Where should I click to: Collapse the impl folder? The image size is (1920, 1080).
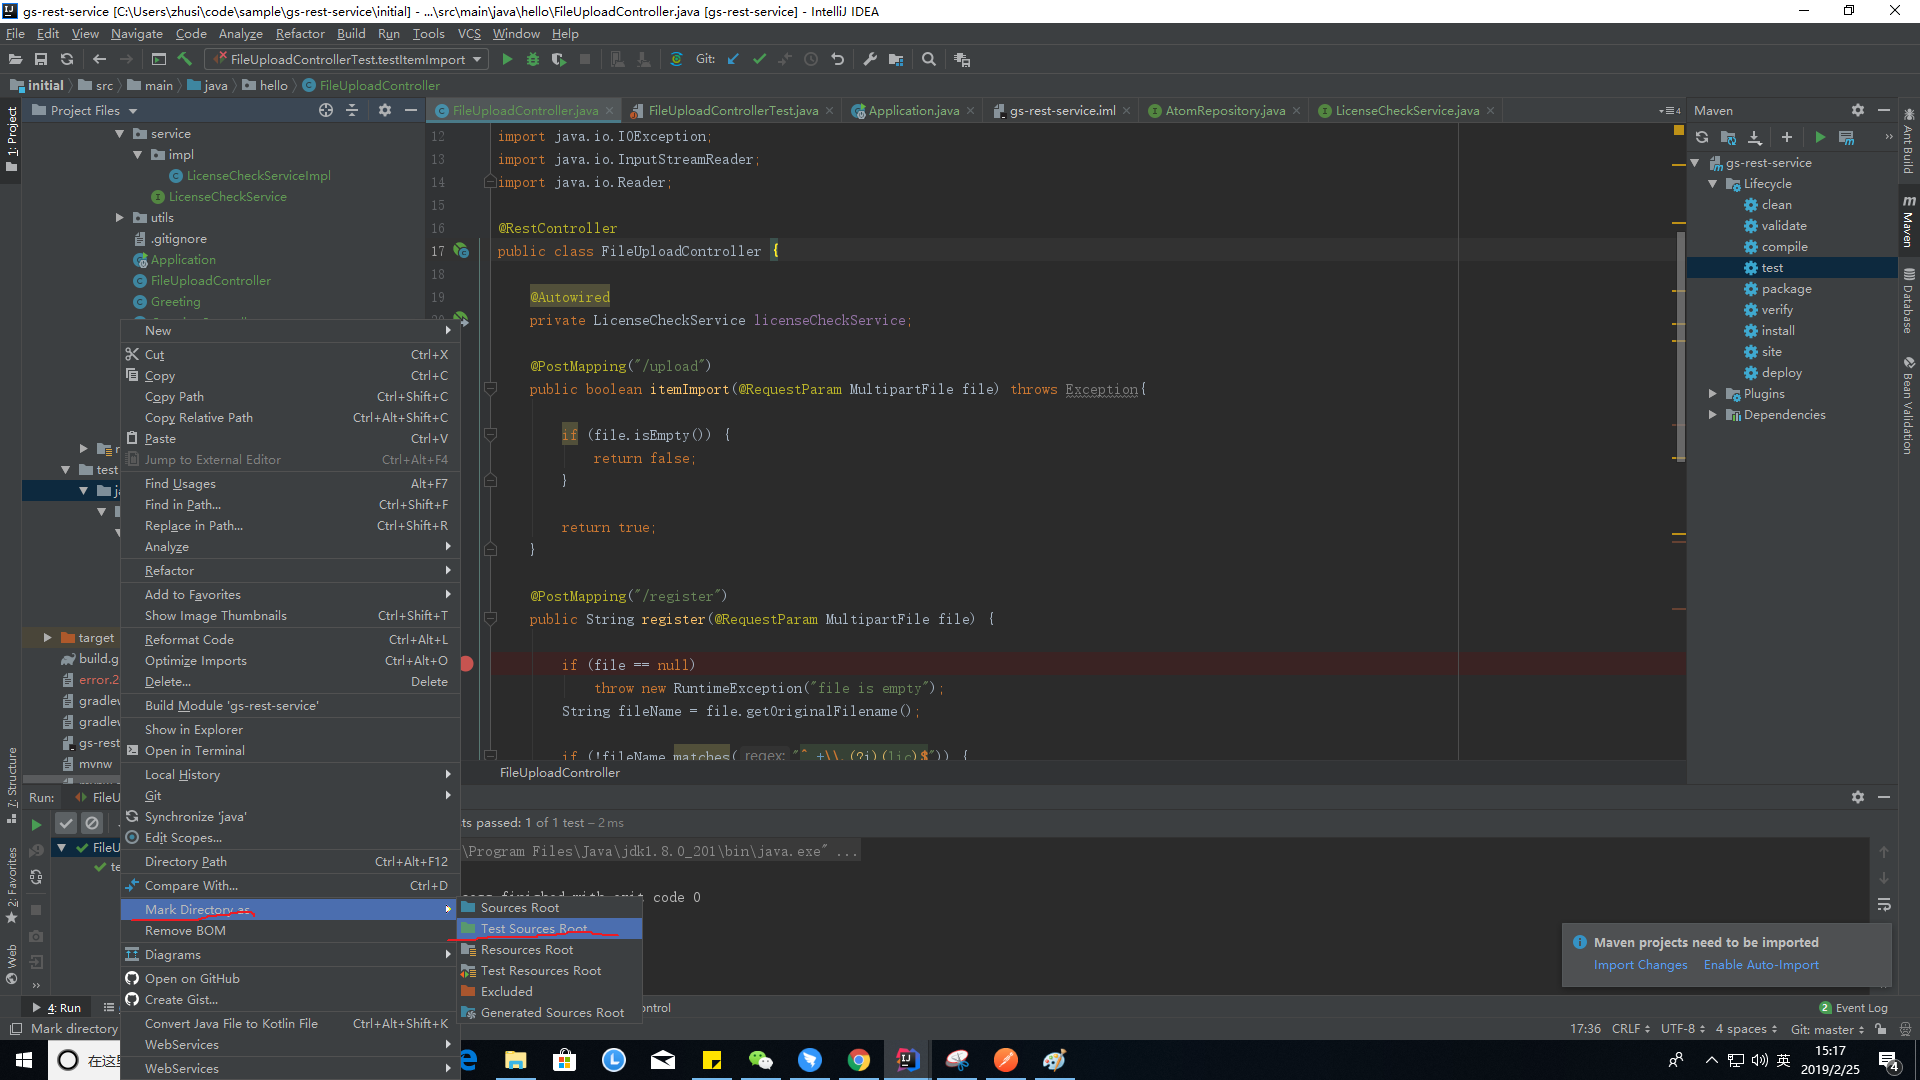pos(138,155)
